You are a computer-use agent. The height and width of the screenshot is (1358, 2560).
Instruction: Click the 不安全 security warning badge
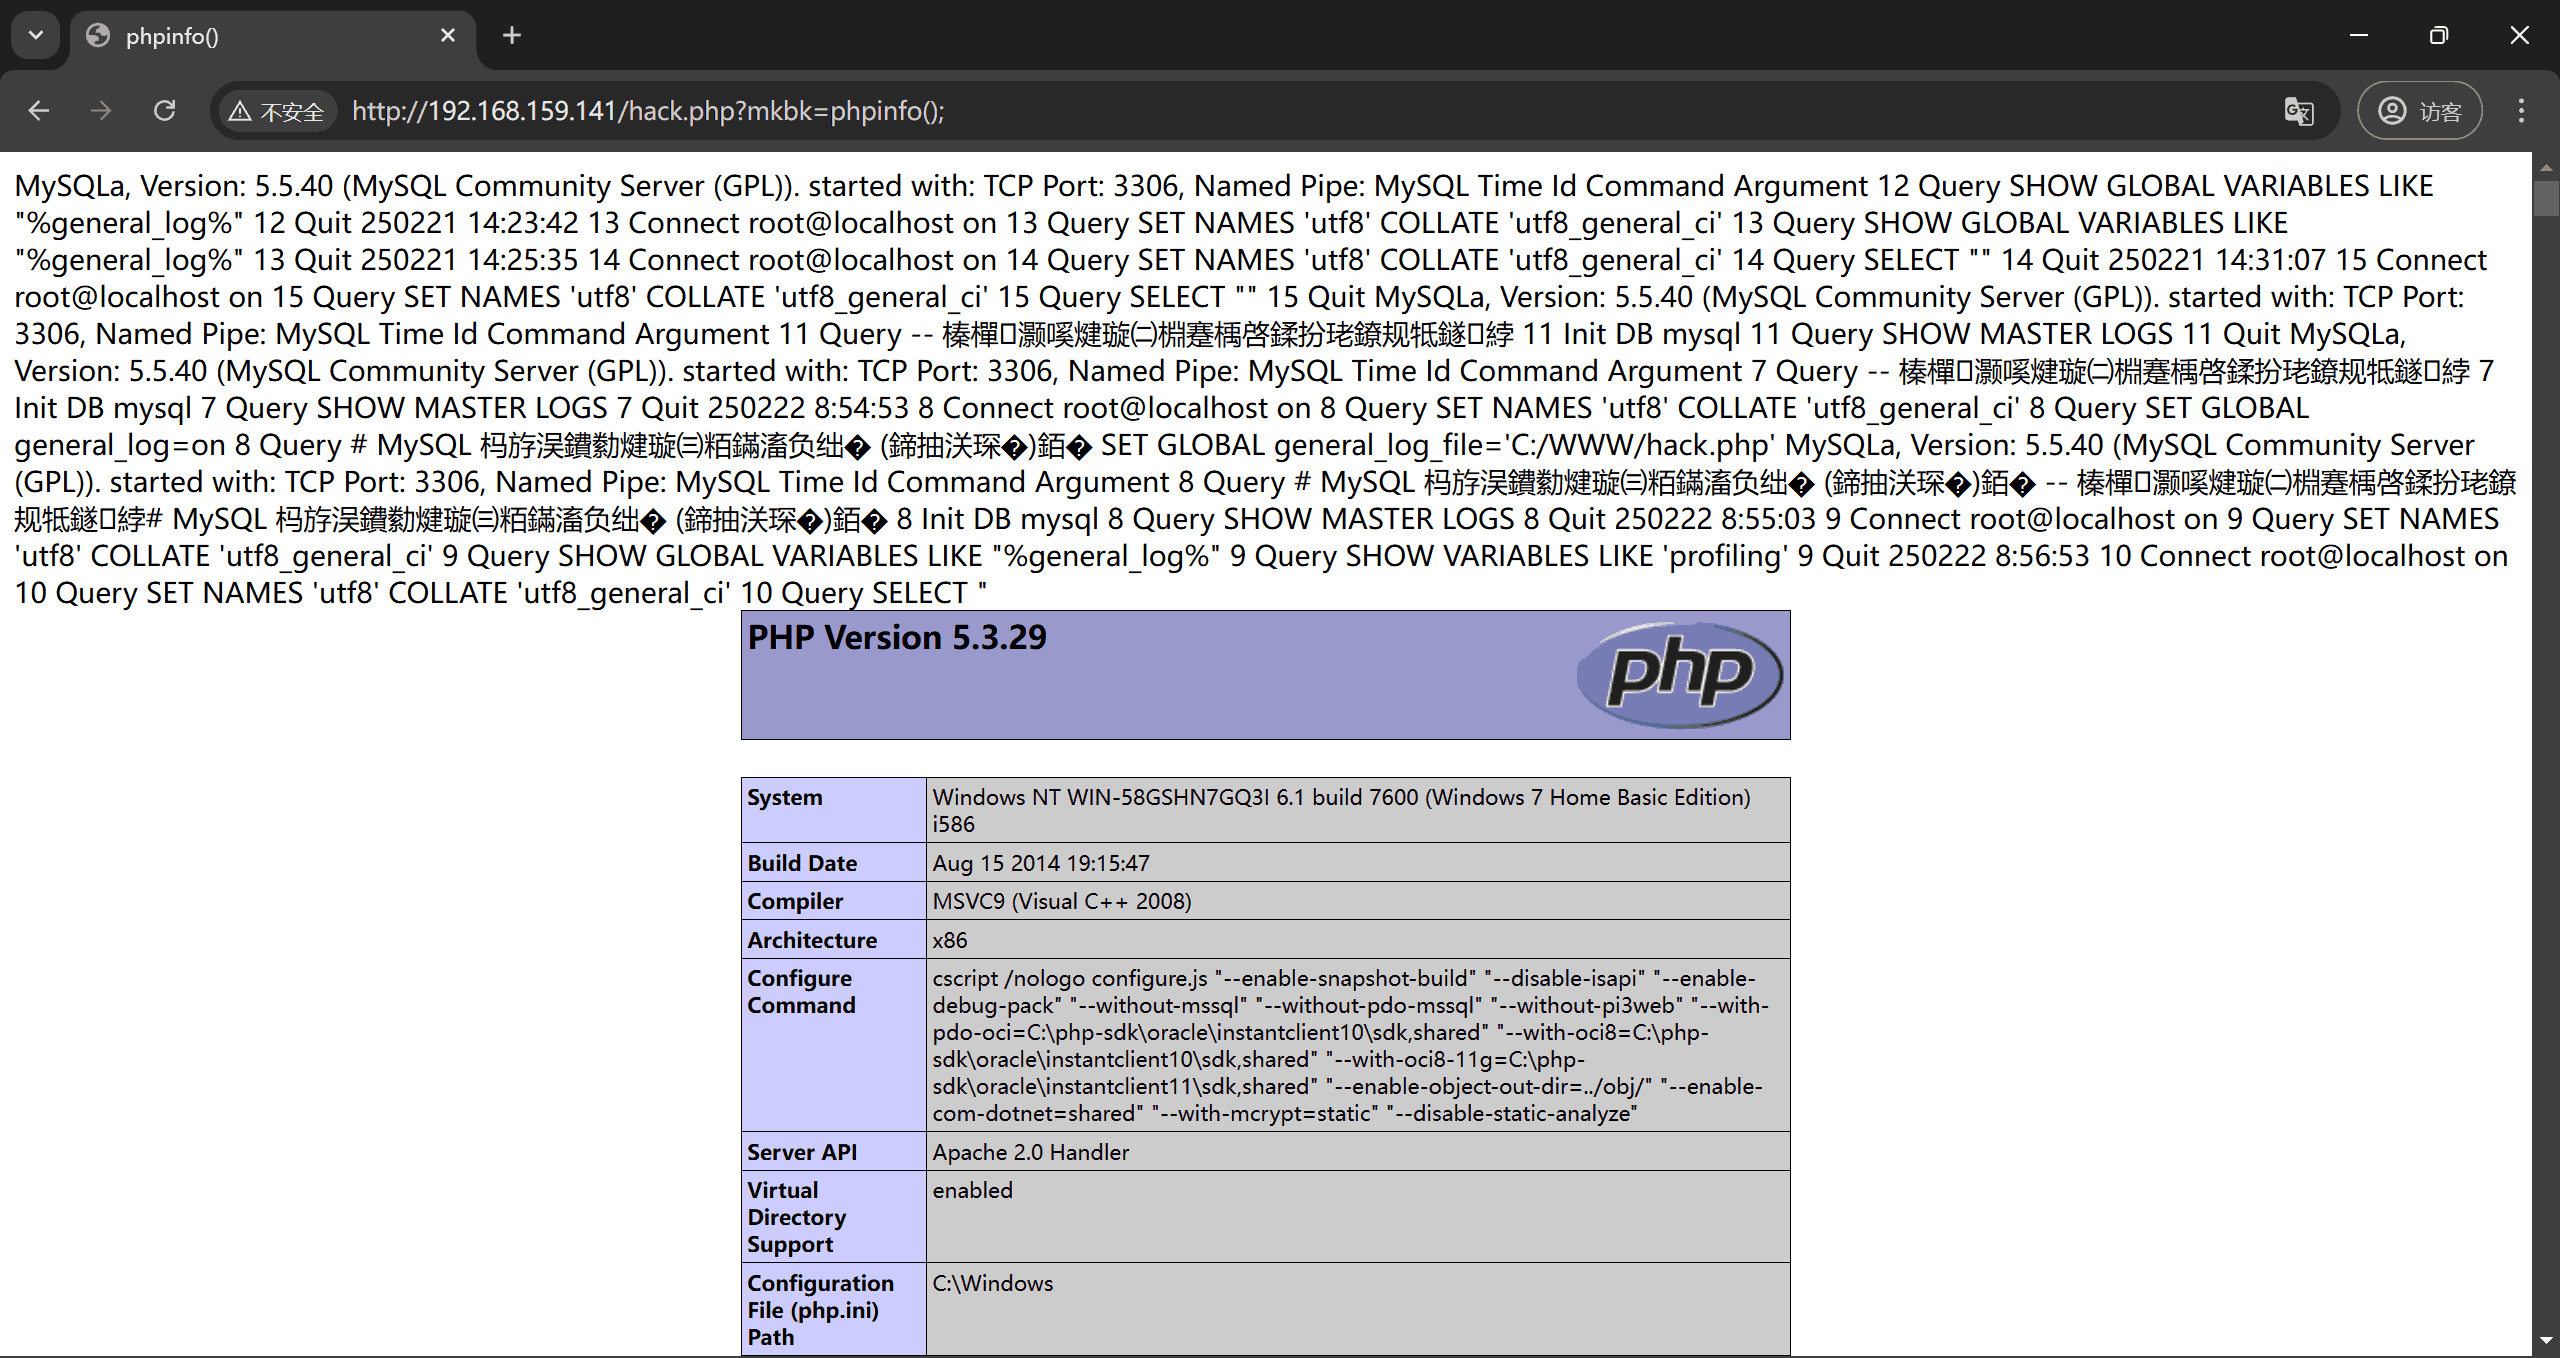pyautogui.click(x=277, y=110)
